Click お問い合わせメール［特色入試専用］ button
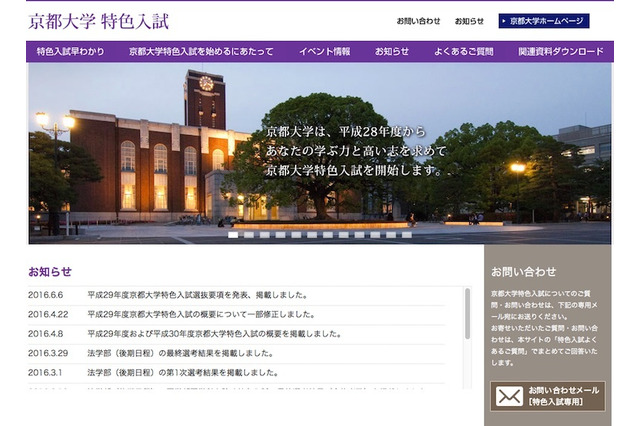 pyautogui.click(x=548, y=396)
